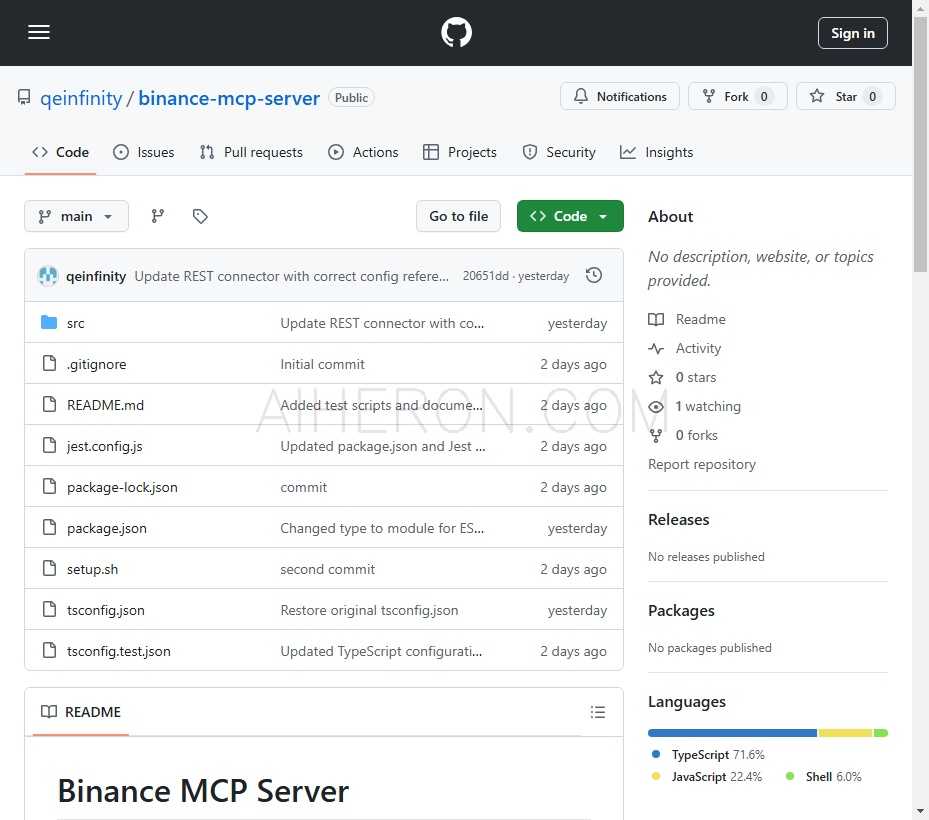View the Insights tab
Viewport: 929px width, 820px height.
[x=656, y=152]
